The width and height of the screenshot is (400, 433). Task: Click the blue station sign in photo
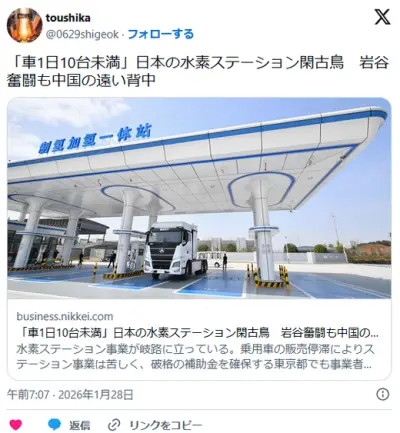tap(95, 139)
